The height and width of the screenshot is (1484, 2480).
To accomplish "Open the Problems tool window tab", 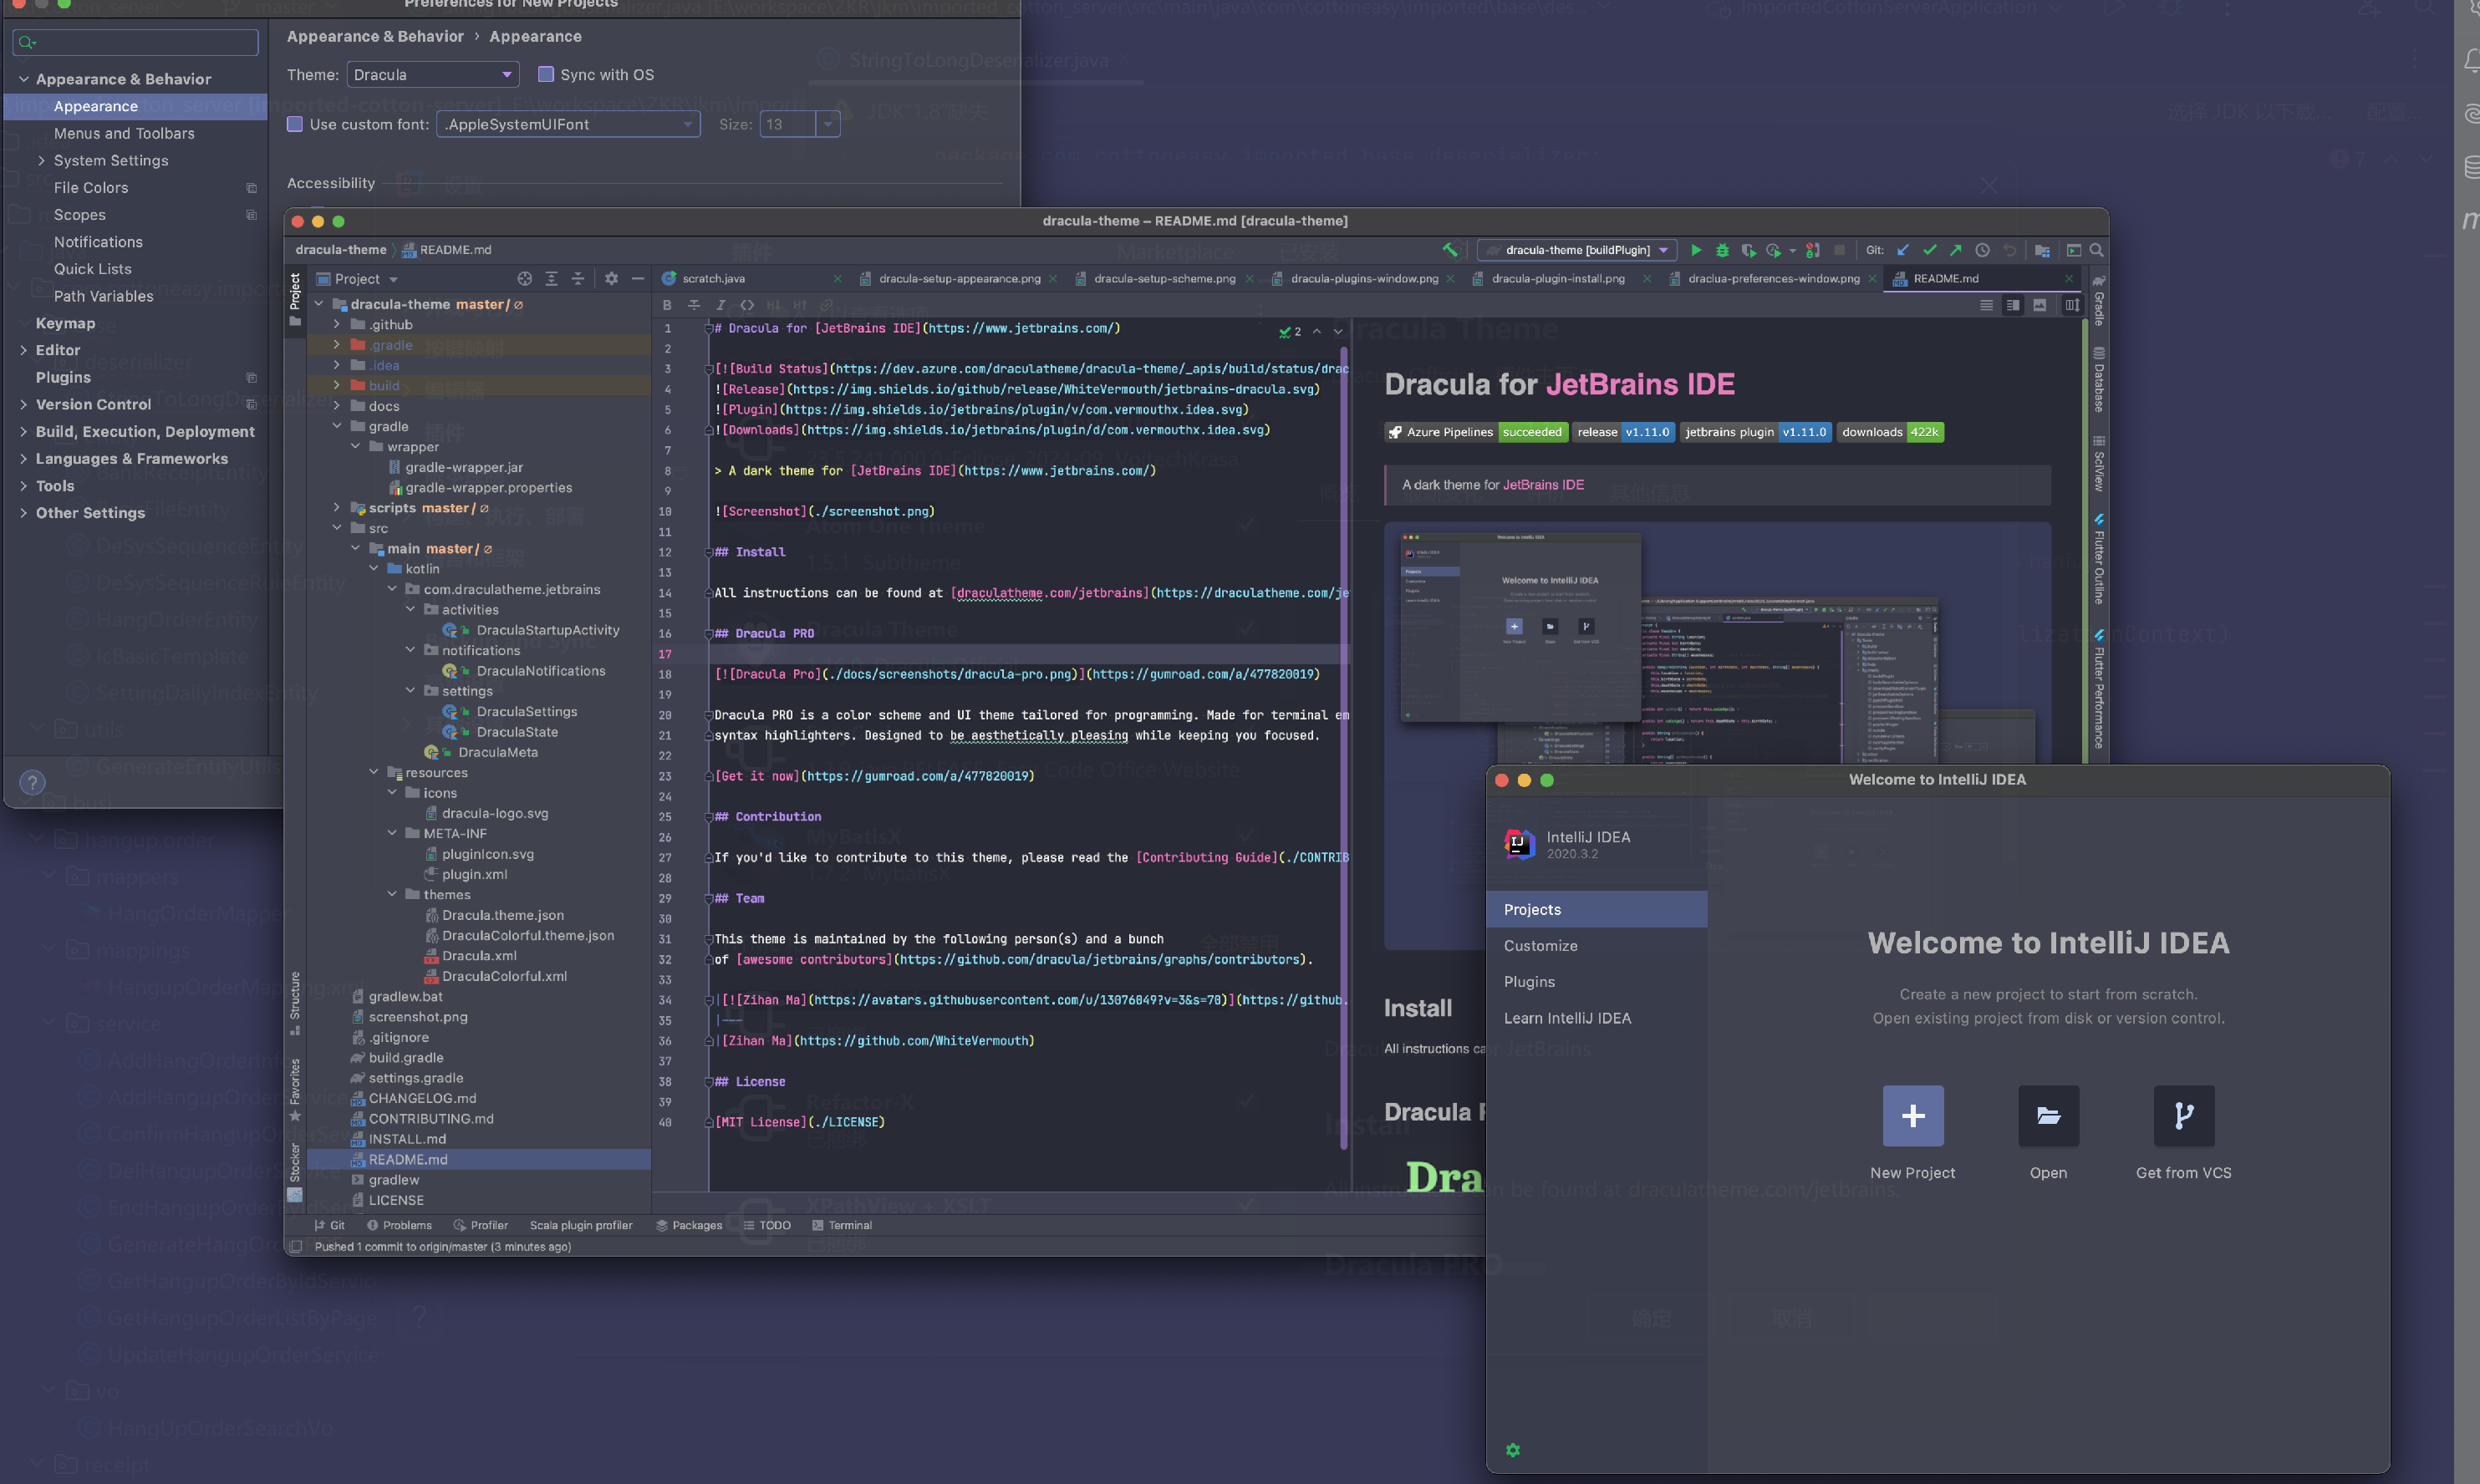I will click(x=399, y=1225).
